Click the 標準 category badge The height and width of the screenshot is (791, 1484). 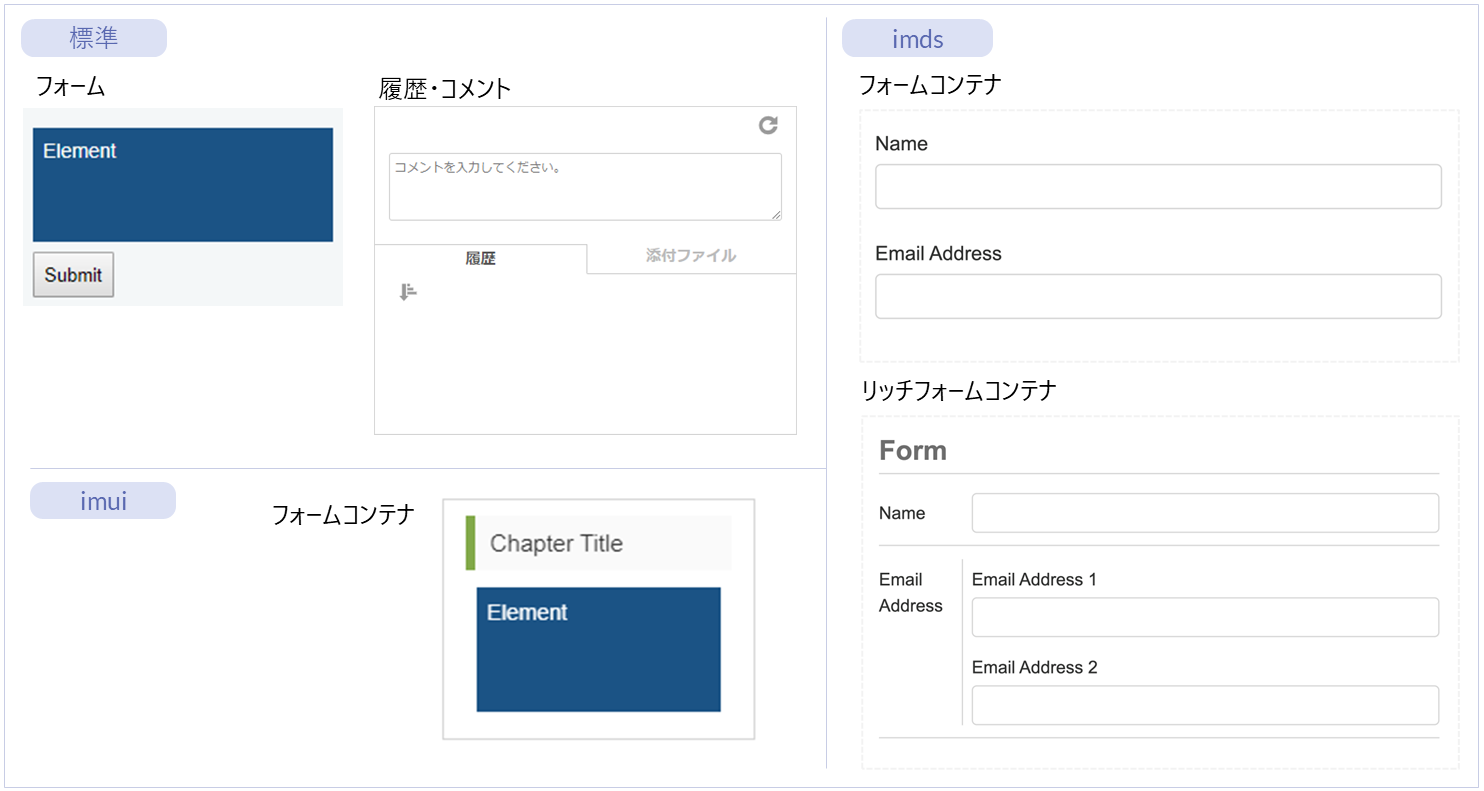coord(94,38)
